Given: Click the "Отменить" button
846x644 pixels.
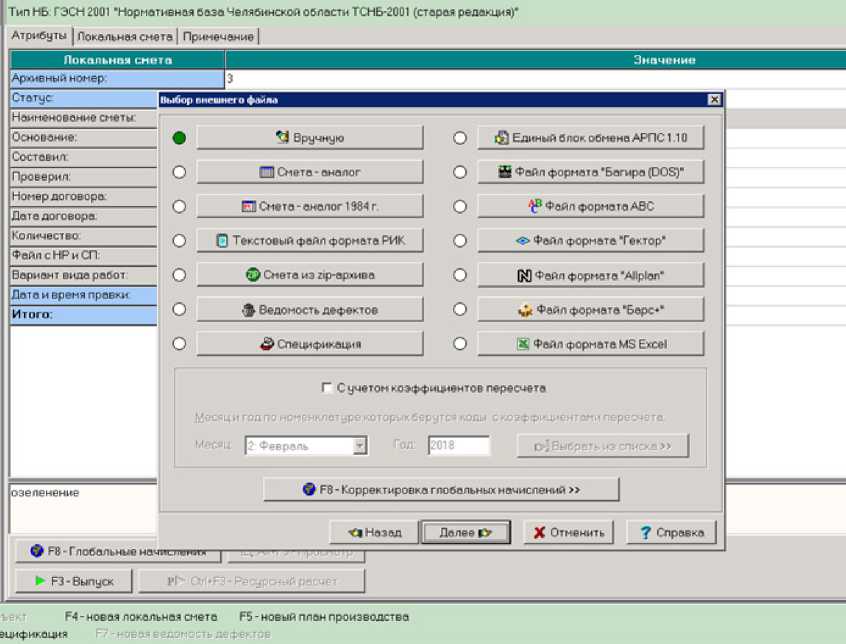Looking at the screenshot, I should 567,533.
